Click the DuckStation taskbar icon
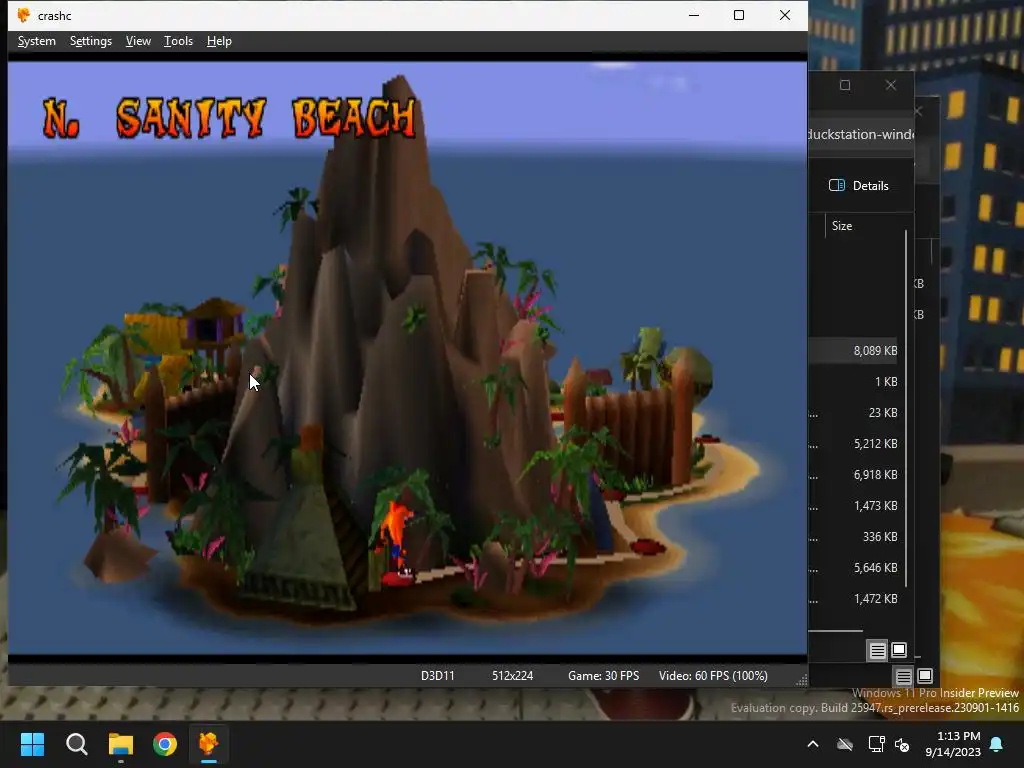Screen dimensions: 1024x768 coord(209,744)
